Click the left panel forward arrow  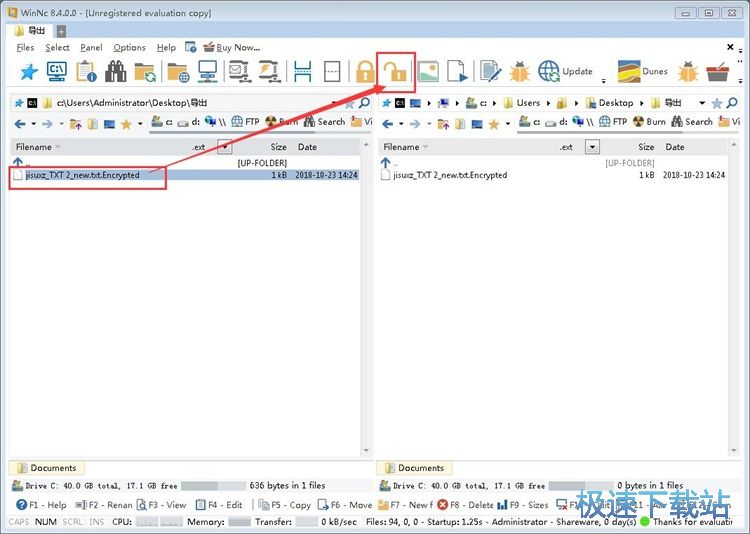click(x=47, y=124)
